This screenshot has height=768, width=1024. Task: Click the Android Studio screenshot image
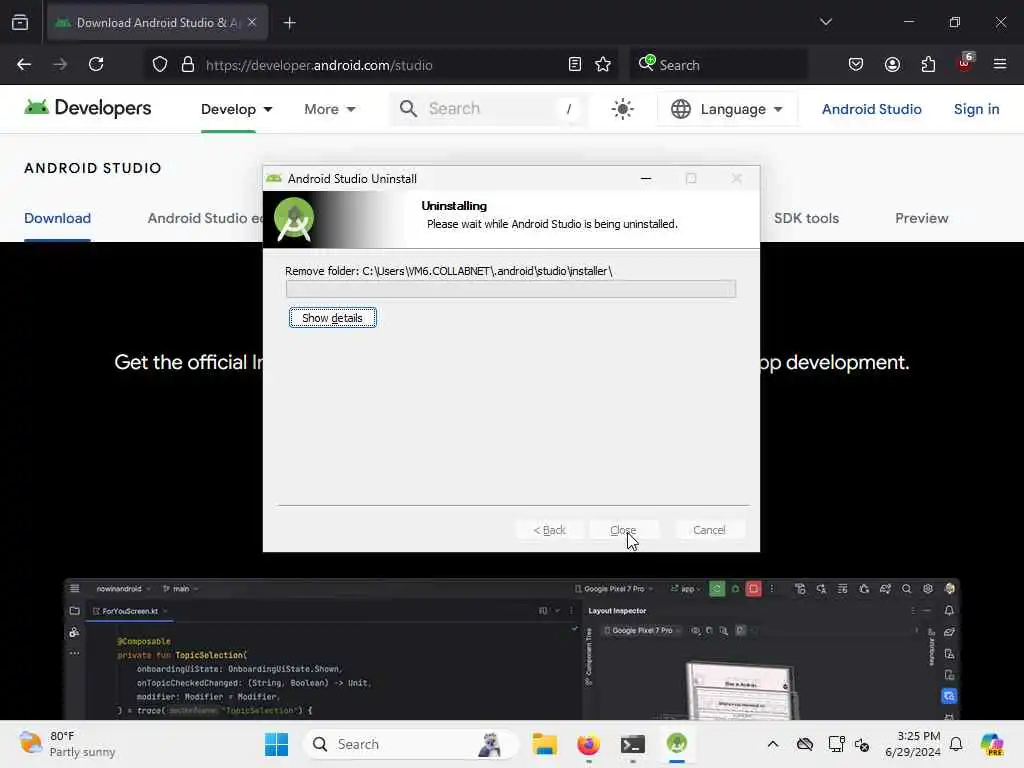[x=511, y=649]
